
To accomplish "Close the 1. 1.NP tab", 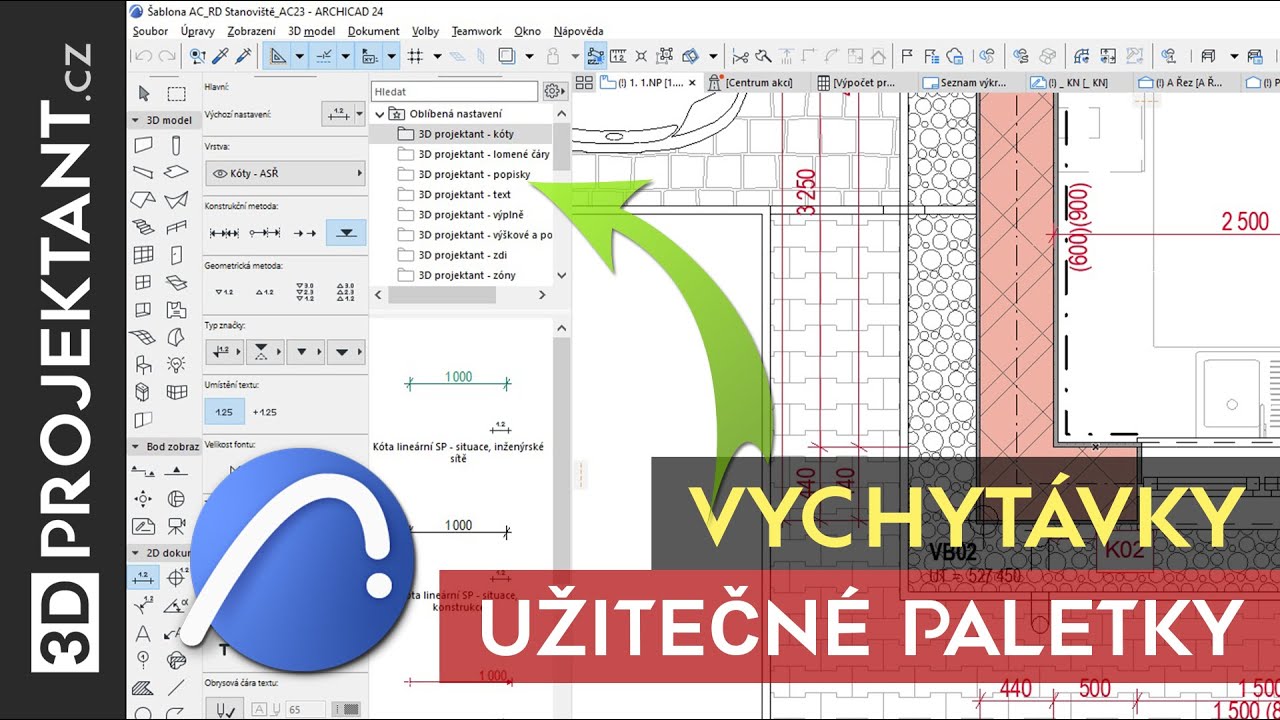I will coord(692,83).
